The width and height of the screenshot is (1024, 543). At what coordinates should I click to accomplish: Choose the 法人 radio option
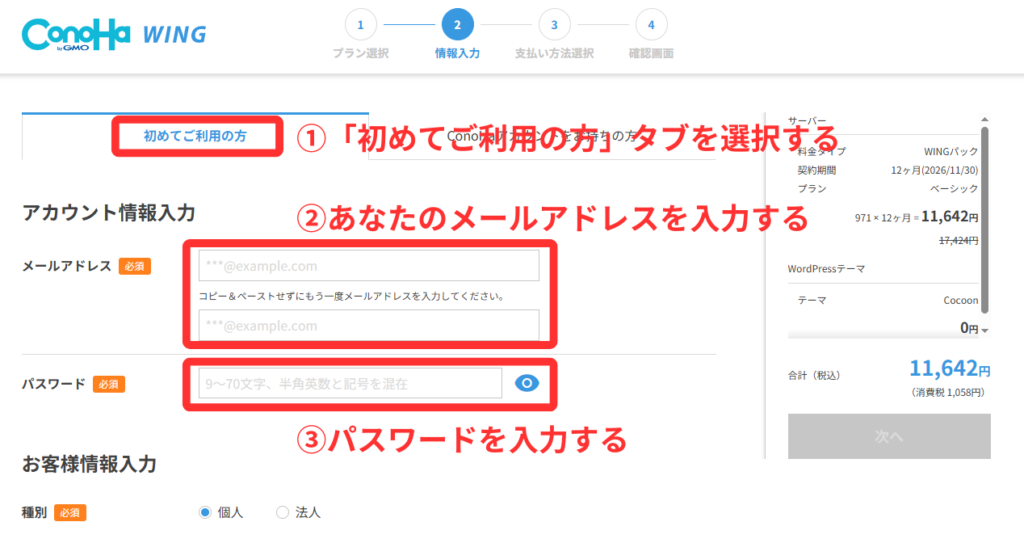coord(282,512)
